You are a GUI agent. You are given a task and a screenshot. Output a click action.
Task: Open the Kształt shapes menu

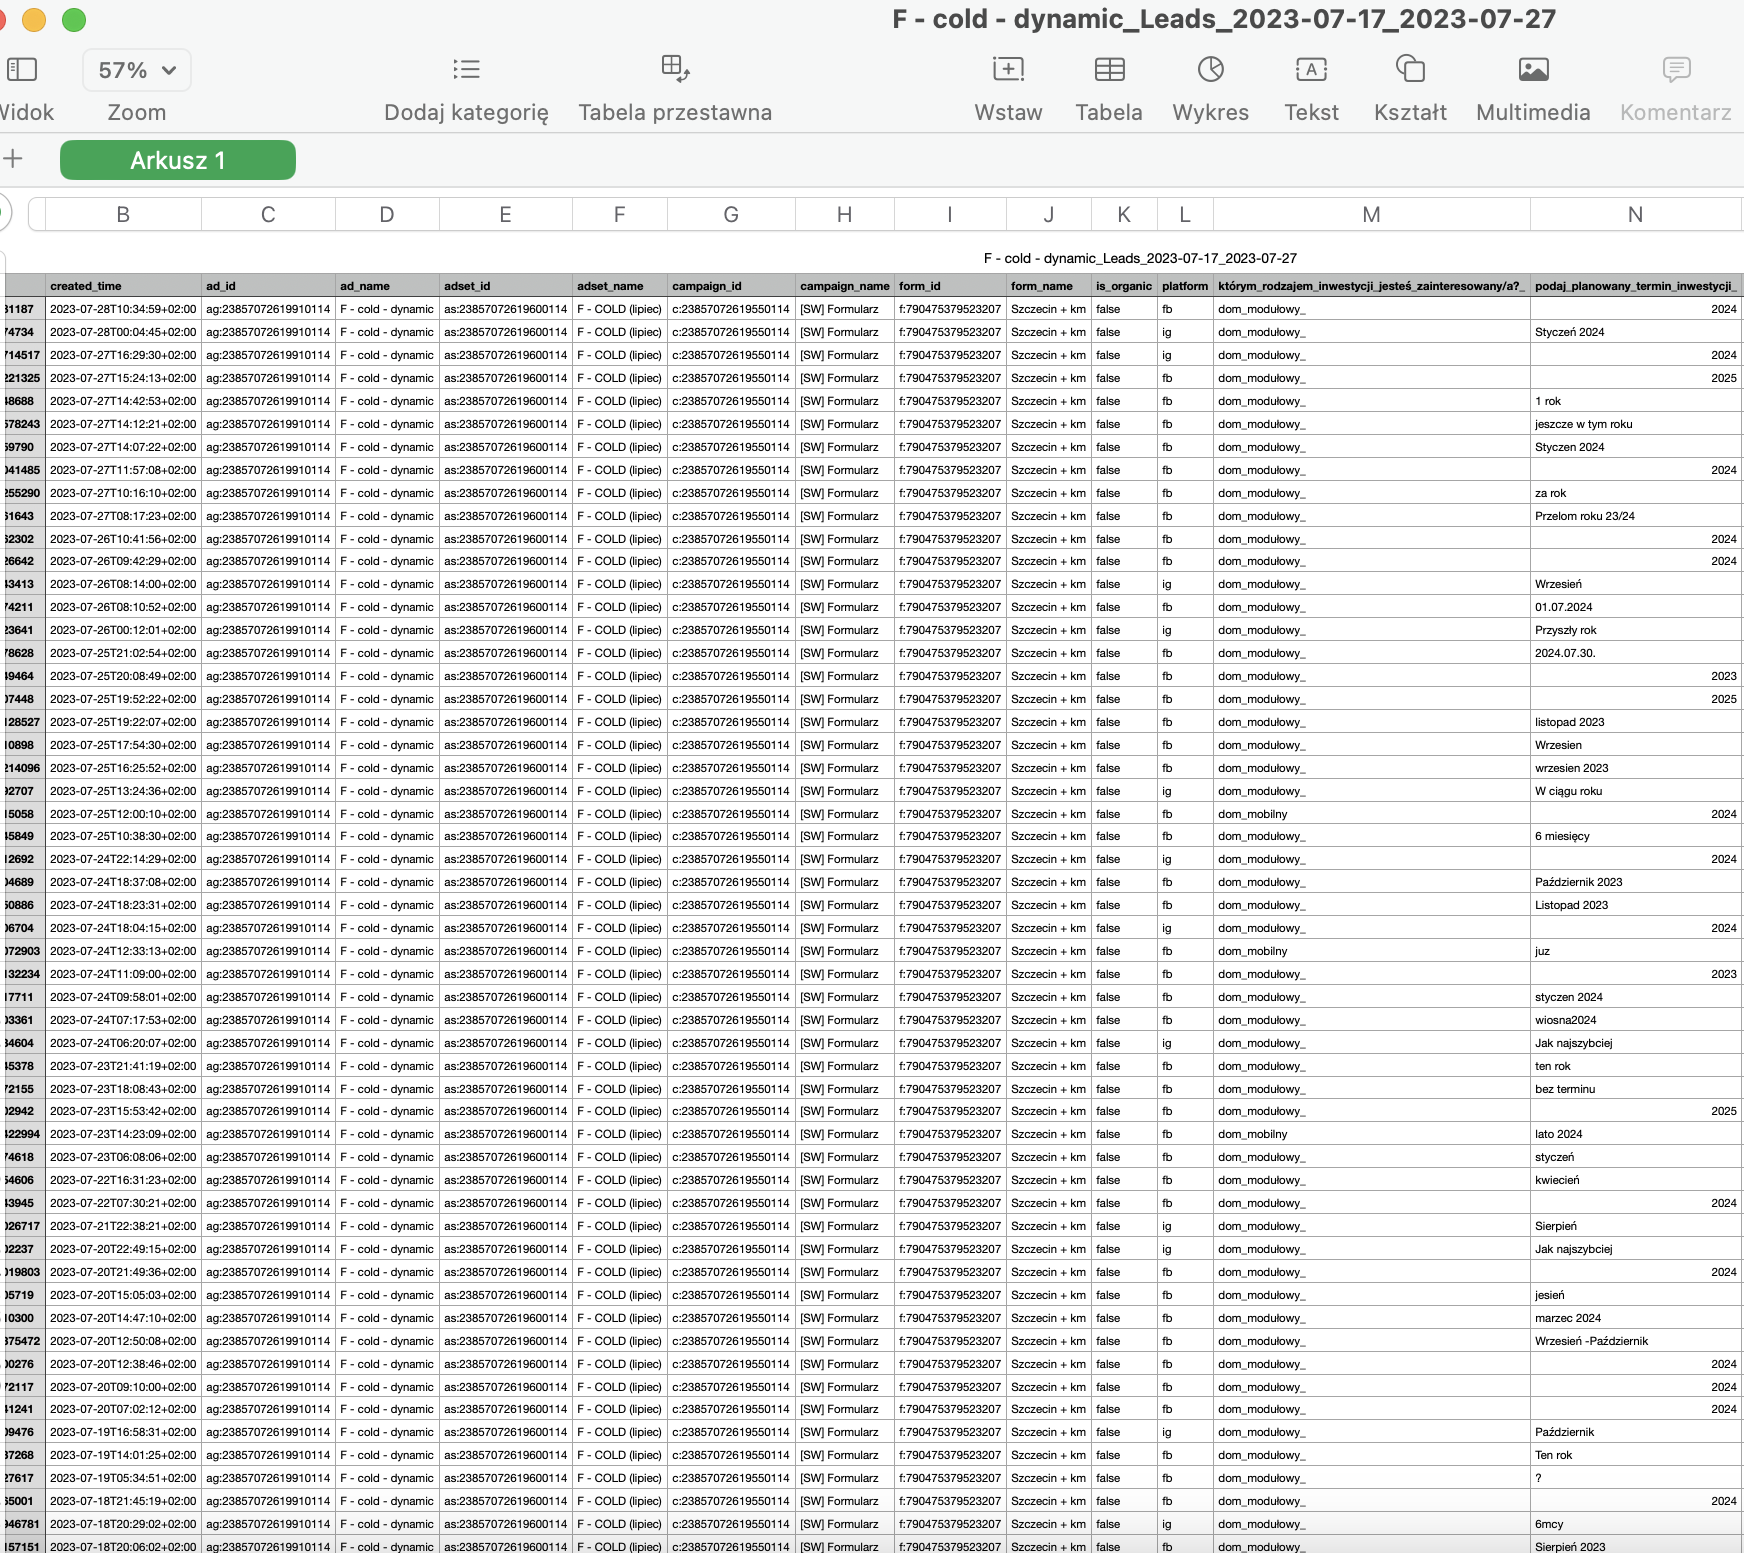tap(1410, 69)
